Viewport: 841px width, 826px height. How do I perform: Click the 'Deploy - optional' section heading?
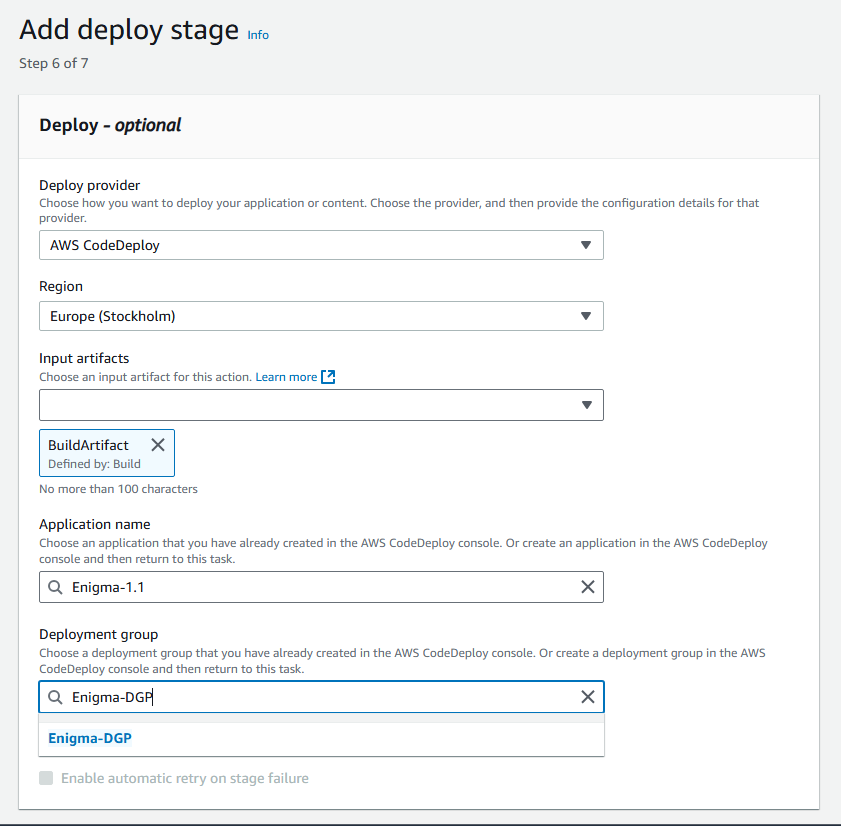pyautogui.click(x=110, y=125)
